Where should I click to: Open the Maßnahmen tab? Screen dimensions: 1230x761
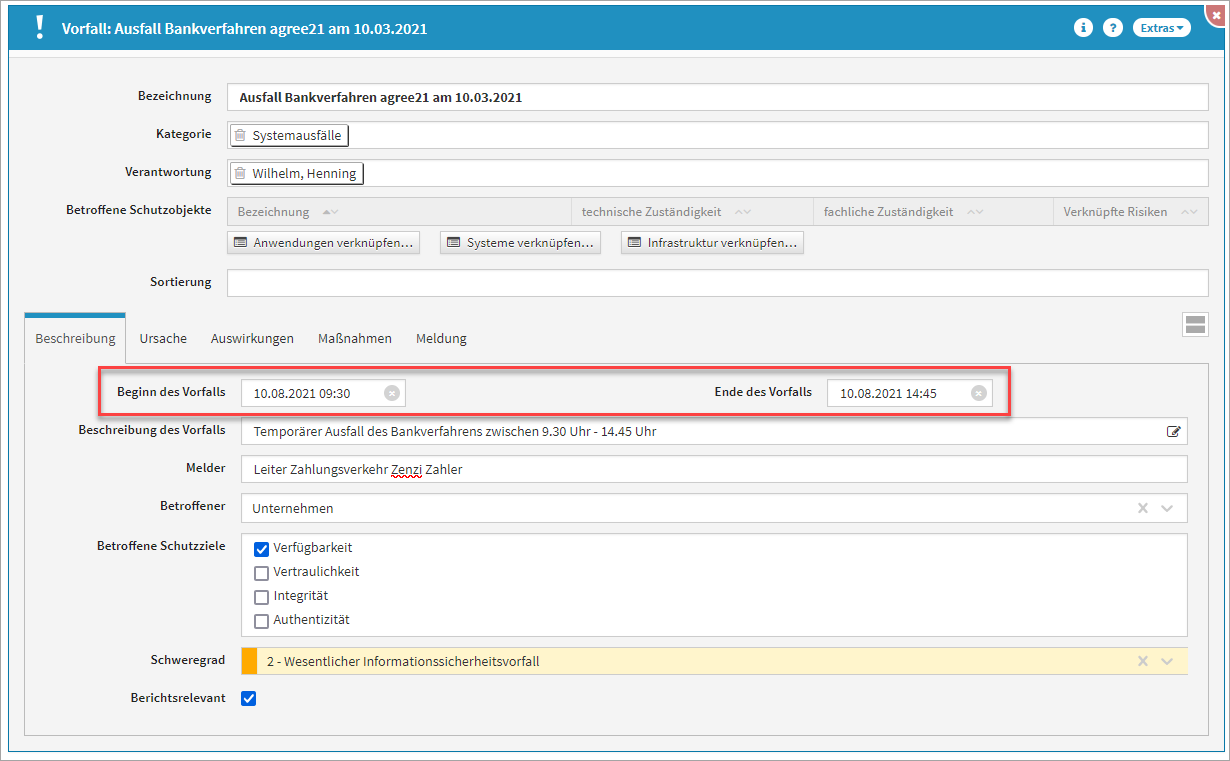click(354, 338)
